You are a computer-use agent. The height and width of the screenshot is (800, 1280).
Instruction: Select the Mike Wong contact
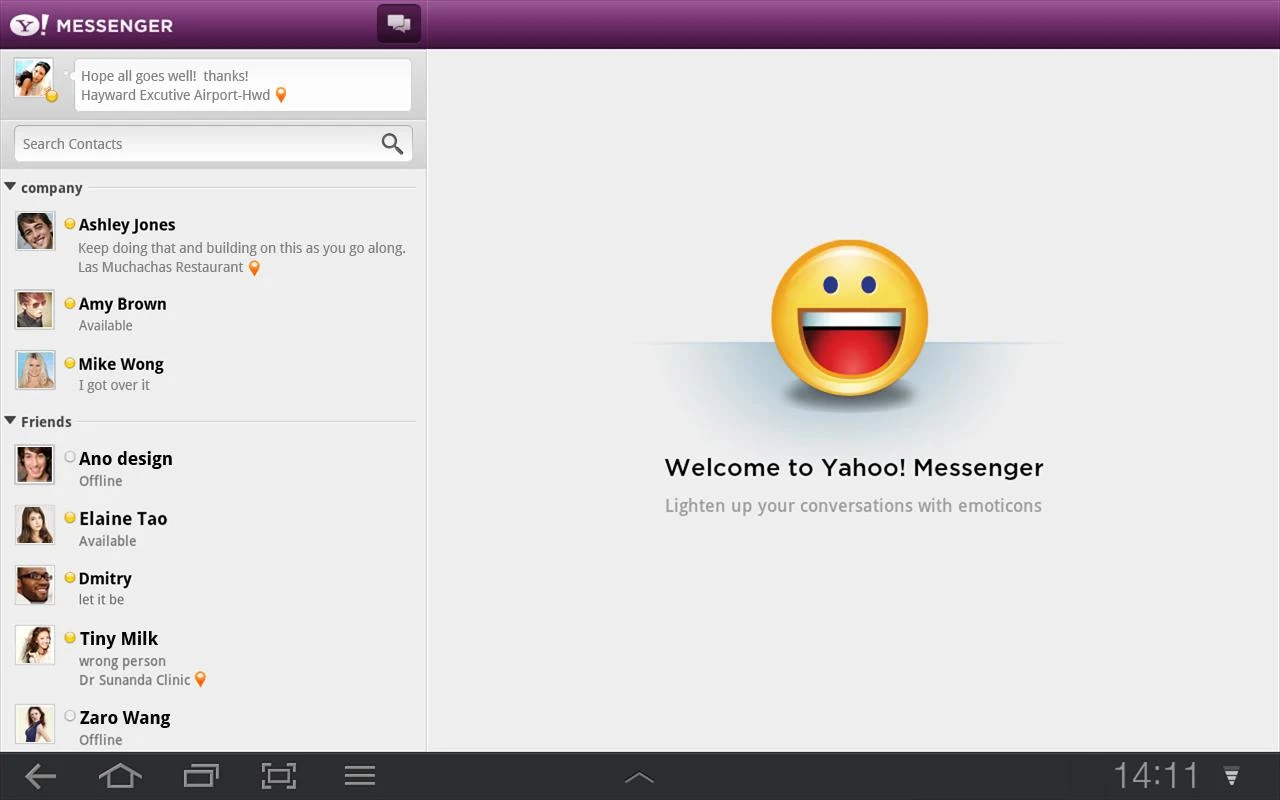(150, 372)
